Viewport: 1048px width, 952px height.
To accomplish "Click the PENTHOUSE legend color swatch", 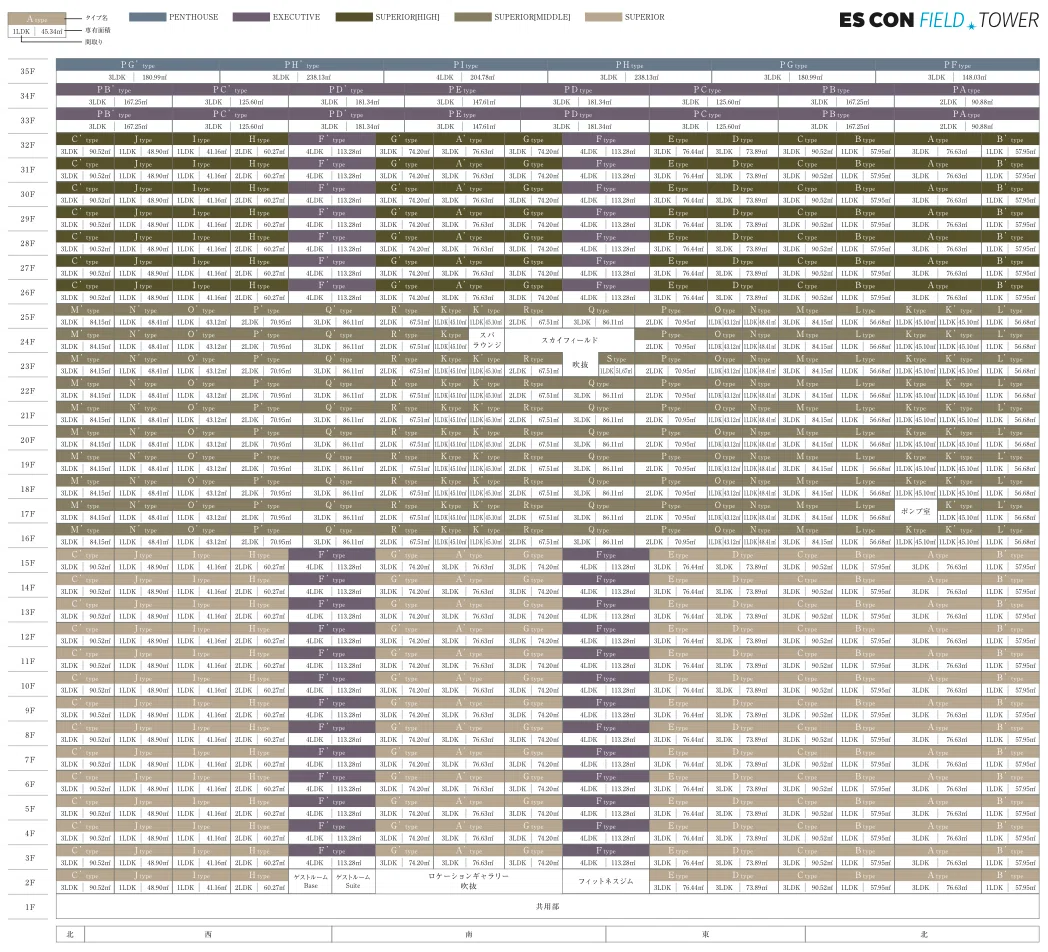I will point(147,17).
